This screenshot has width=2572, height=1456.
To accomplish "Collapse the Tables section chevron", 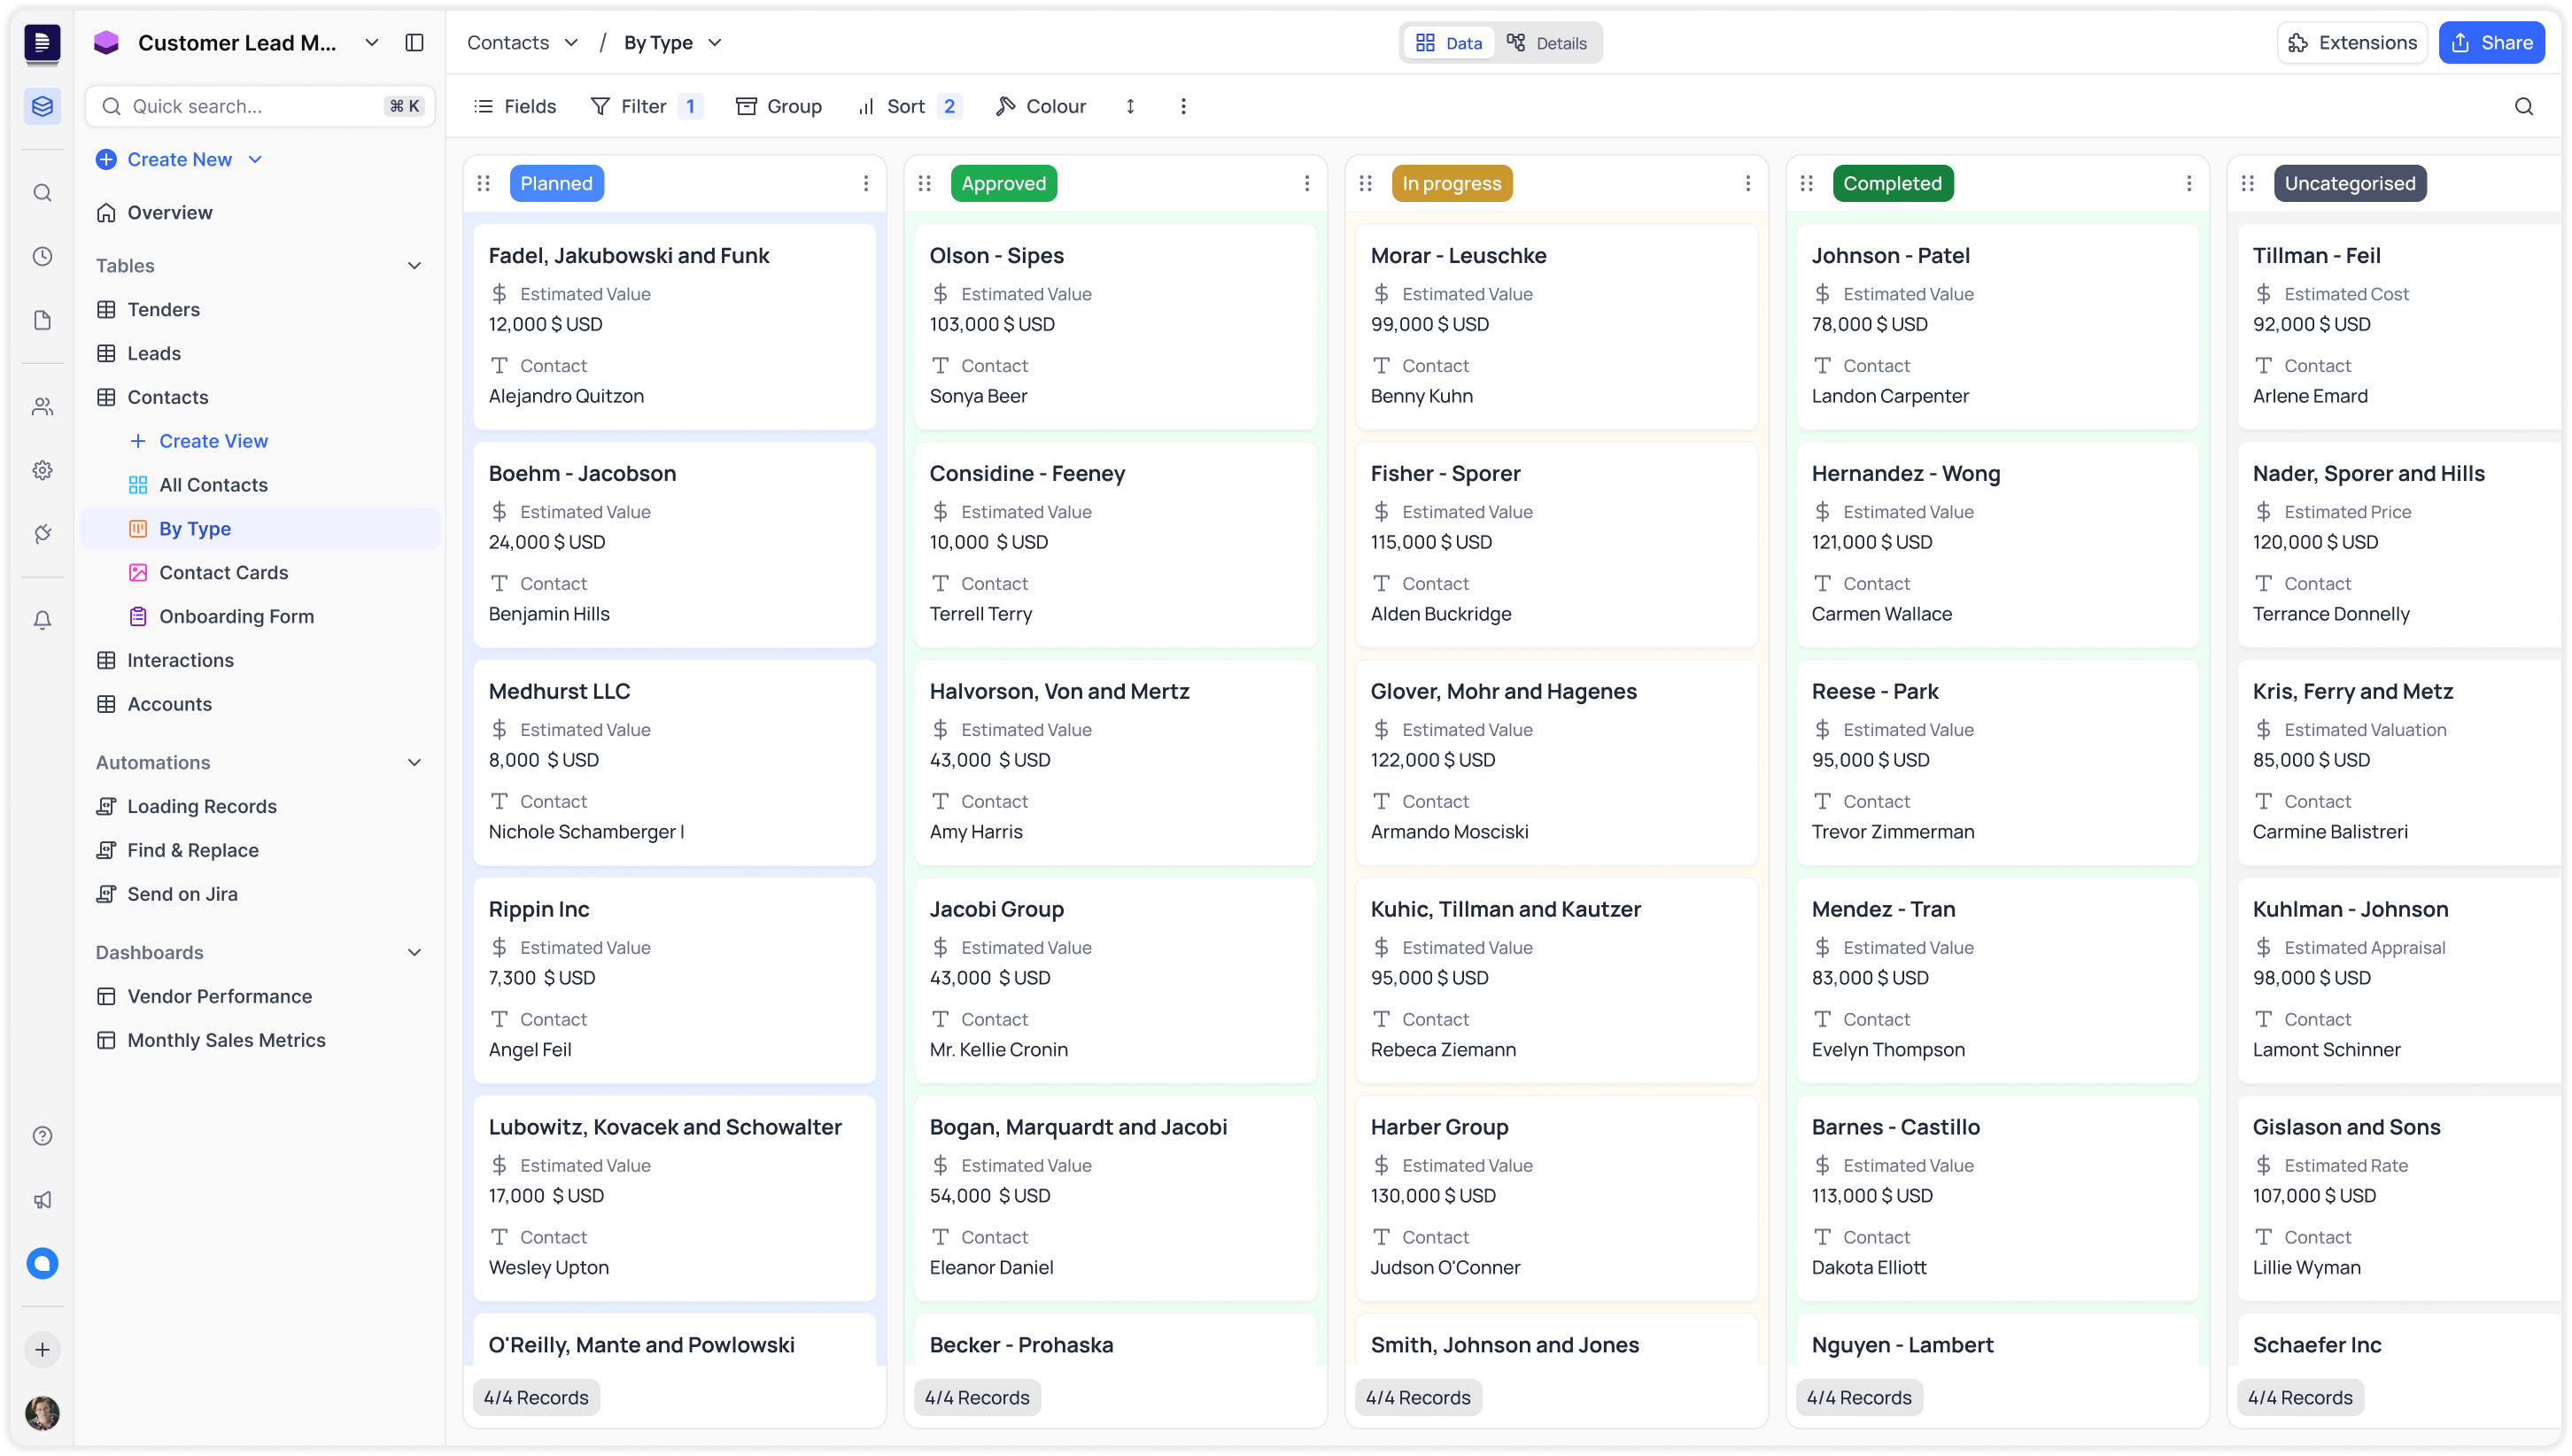I will (x=414, y=265).
